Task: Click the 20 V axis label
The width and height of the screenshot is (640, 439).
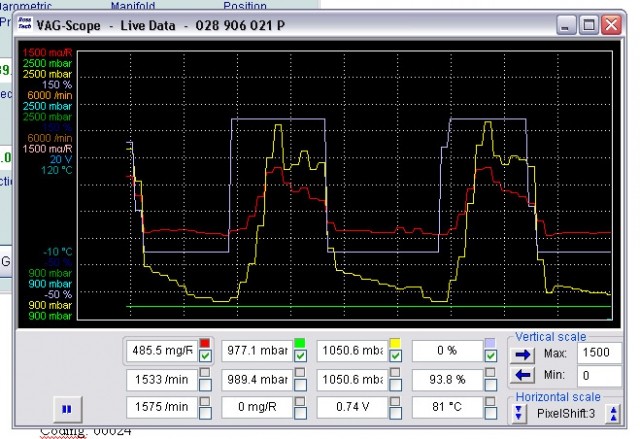Action: click(x=61, y=159)
